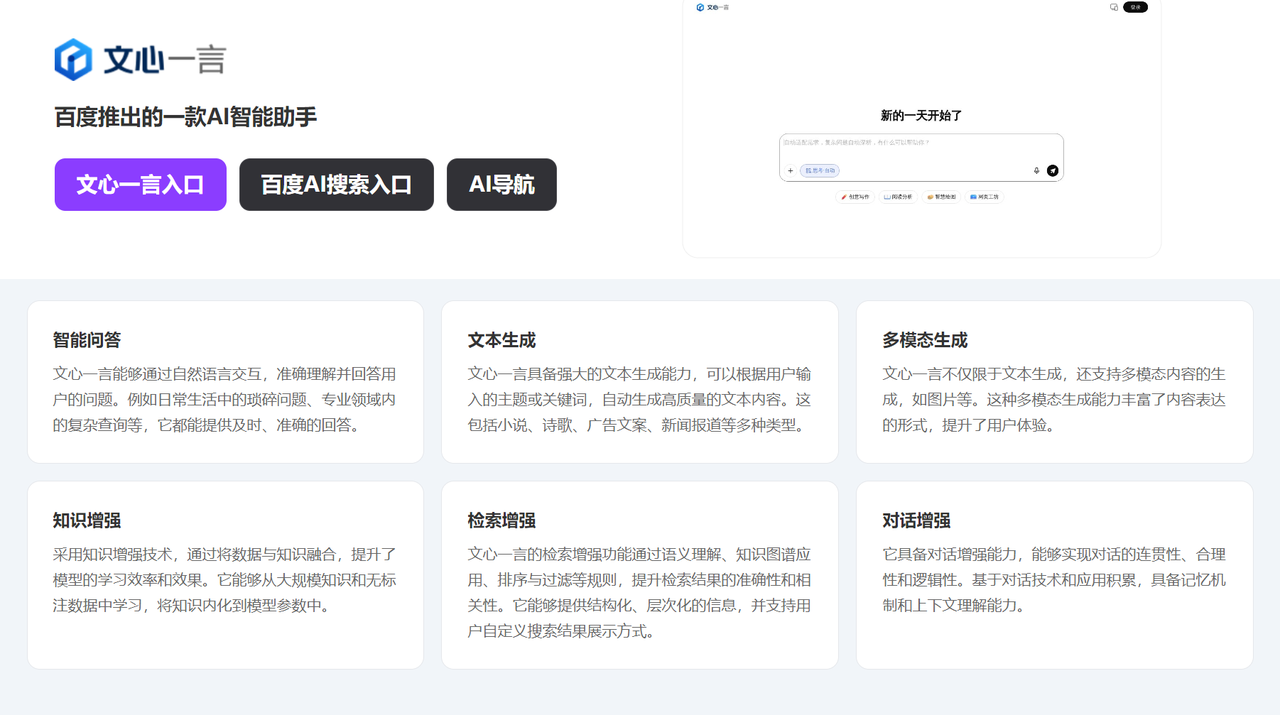Open the 文心一言入口 purple button
The image size is (1280, 715).
pos(141,185)
